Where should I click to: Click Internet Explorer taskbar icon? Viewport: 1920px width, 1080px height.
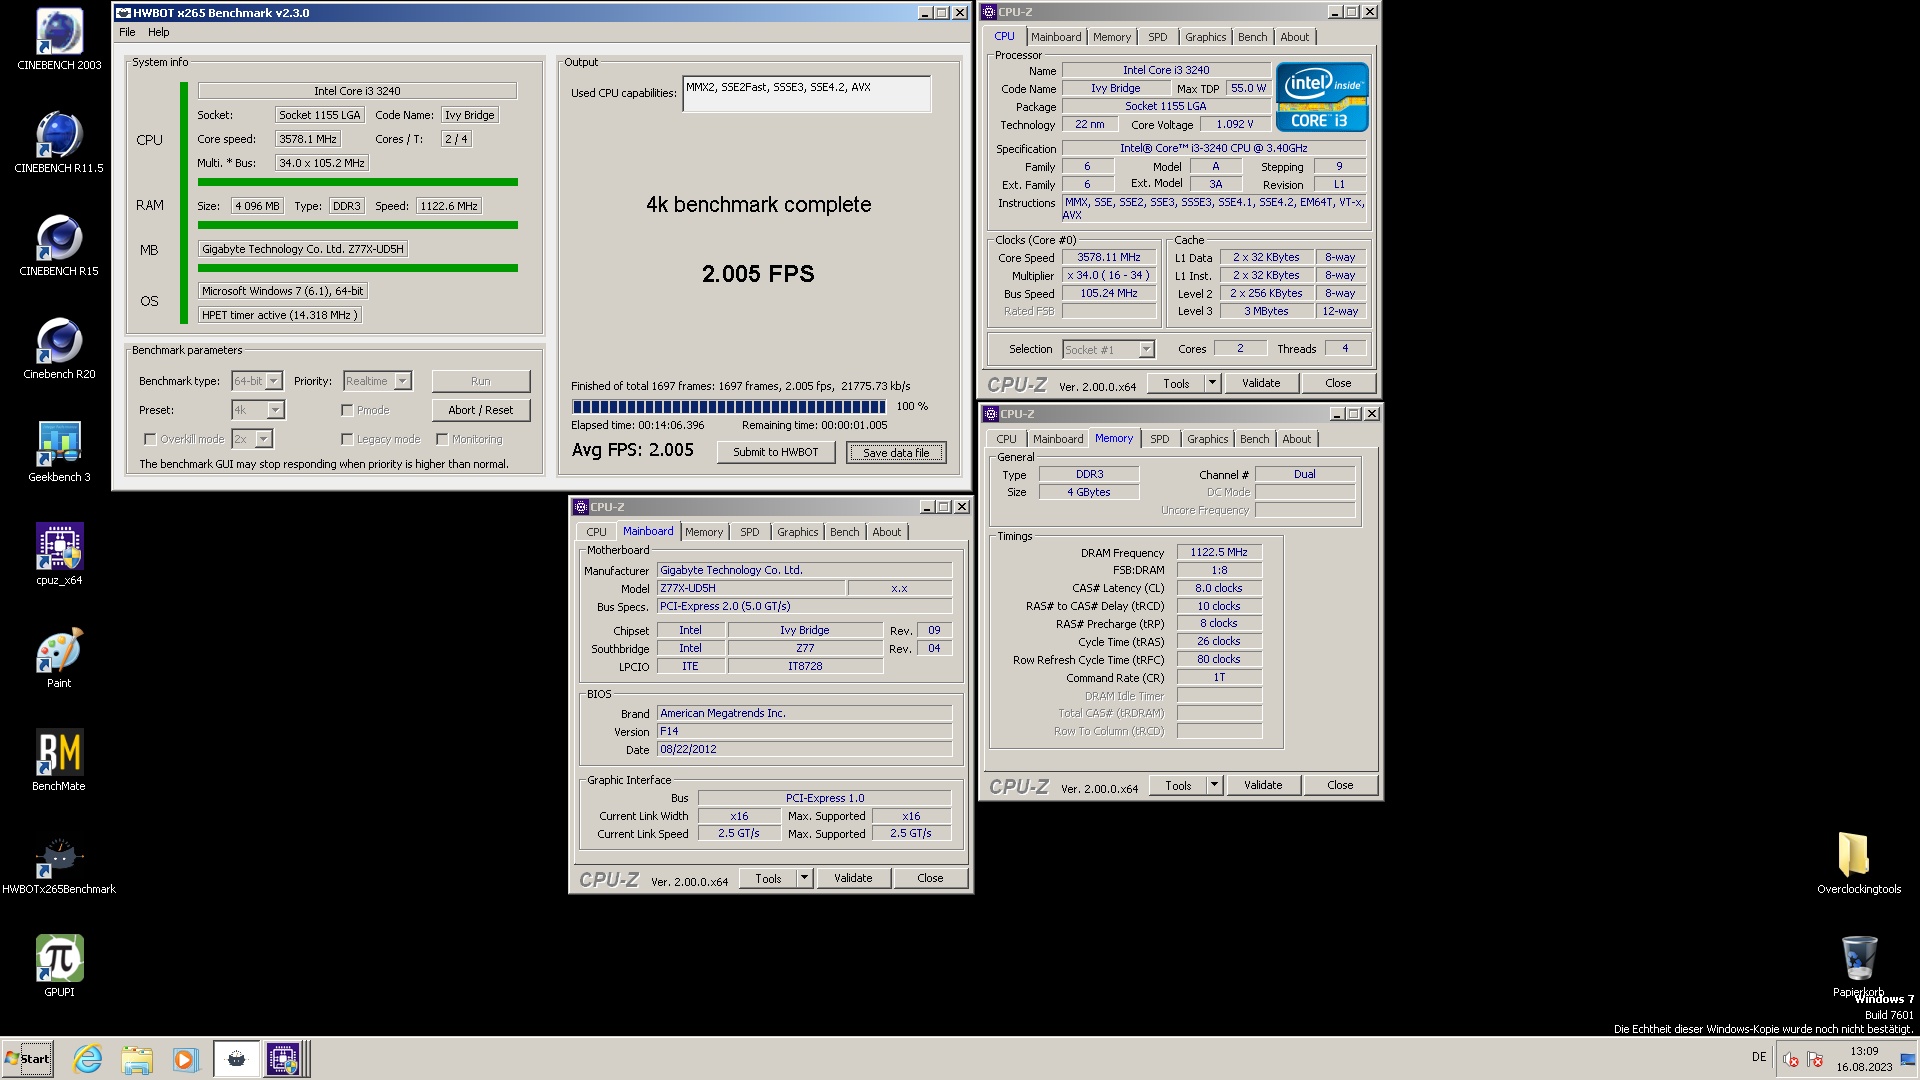(88, 1059)
